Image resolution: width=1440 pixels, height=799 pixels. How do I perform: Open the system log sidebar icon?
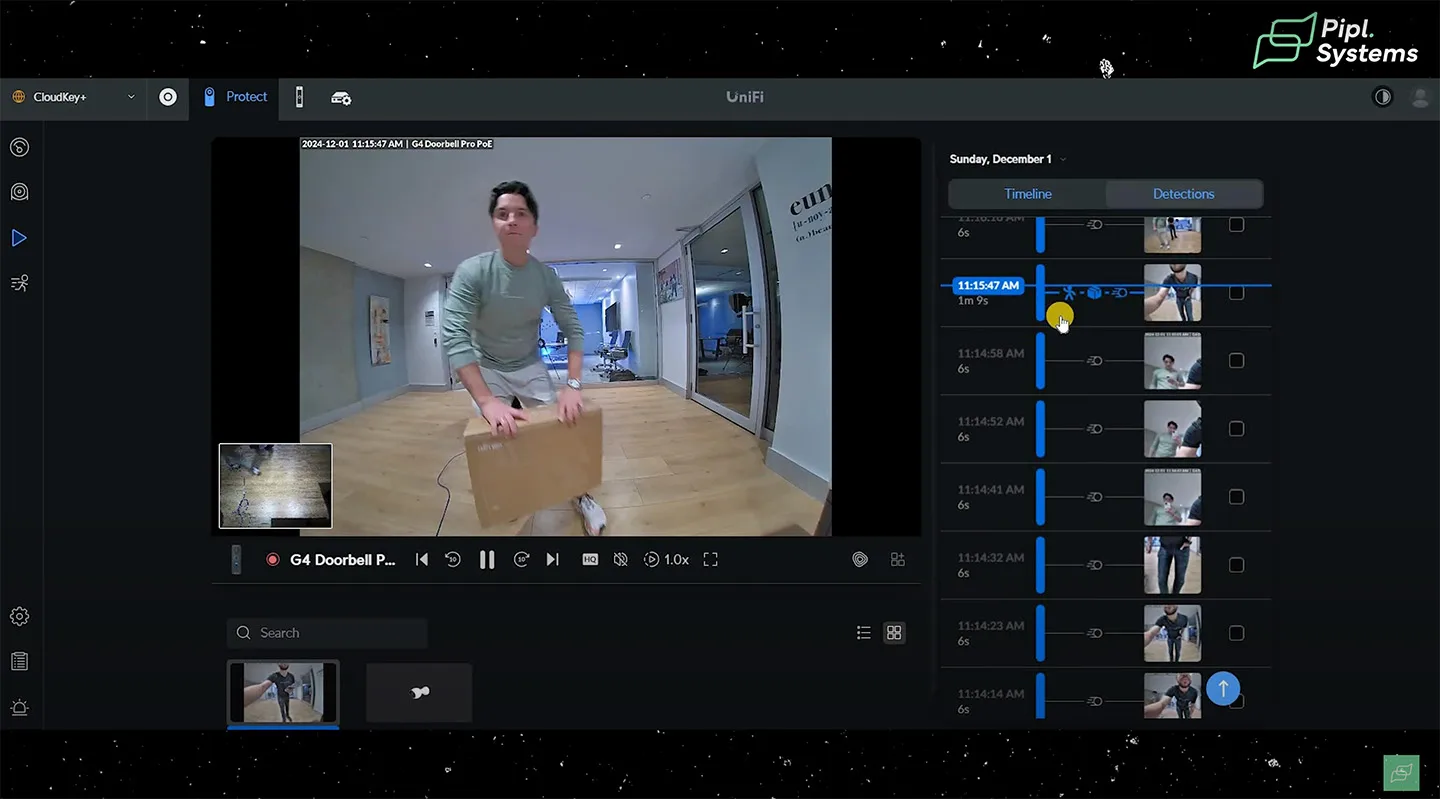point(19,661)
